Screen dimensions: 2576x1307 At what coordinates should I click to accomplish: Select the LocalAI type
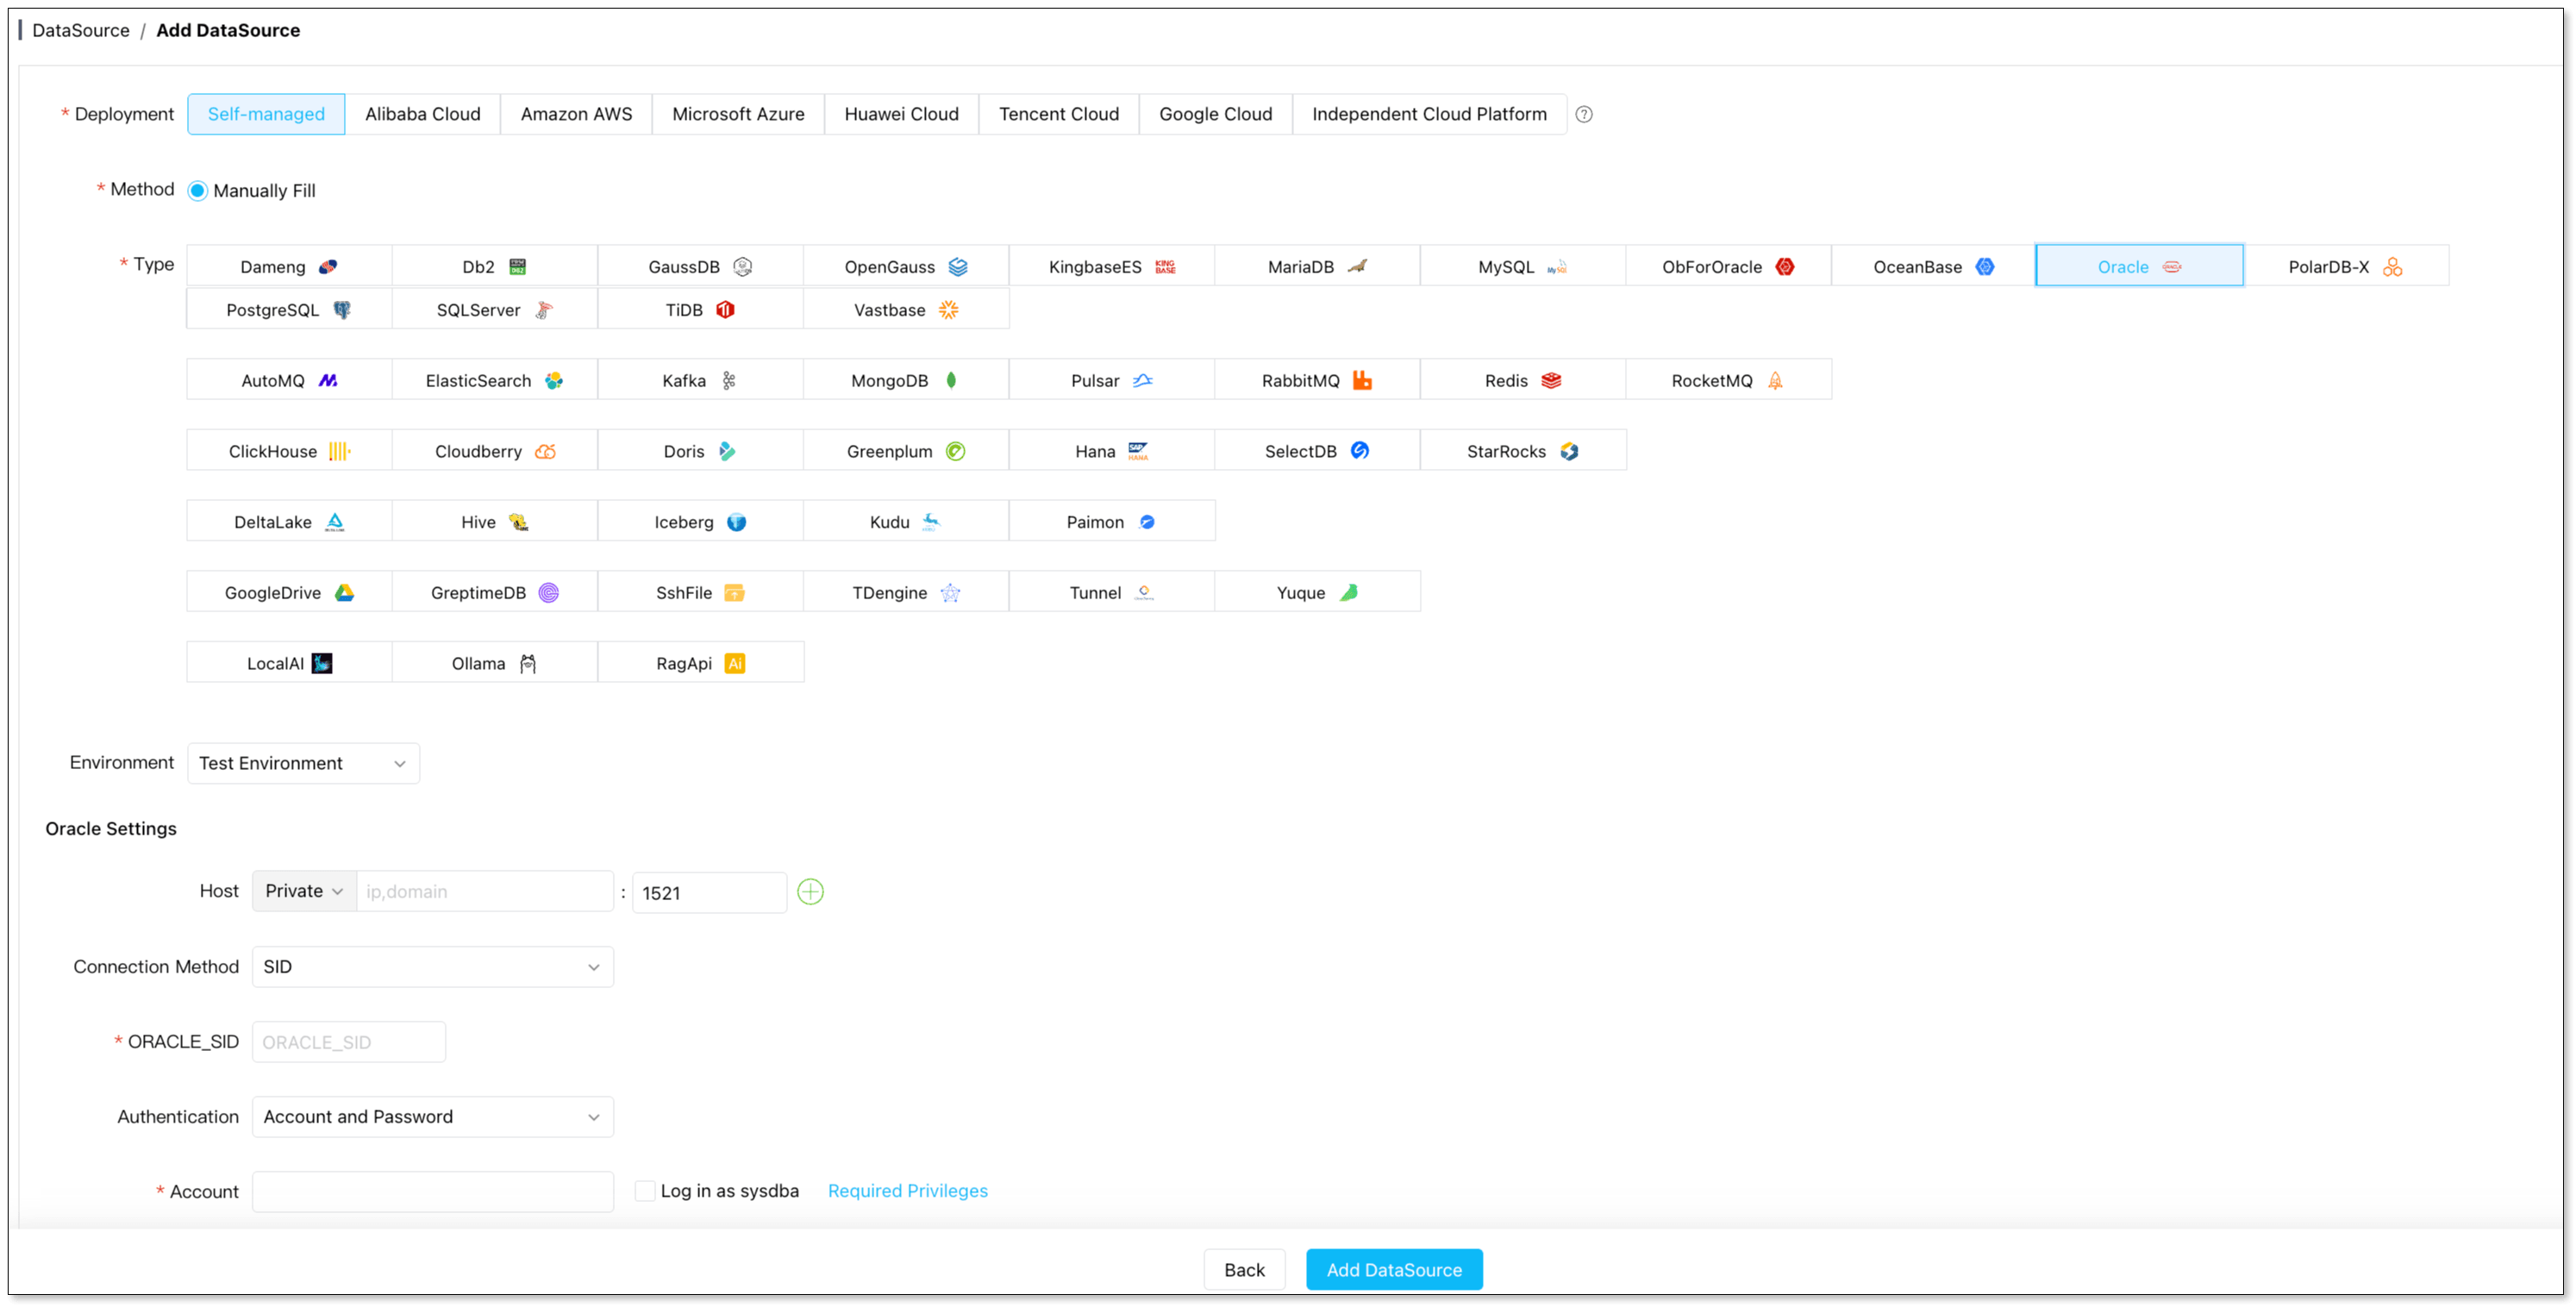point(289,663)
